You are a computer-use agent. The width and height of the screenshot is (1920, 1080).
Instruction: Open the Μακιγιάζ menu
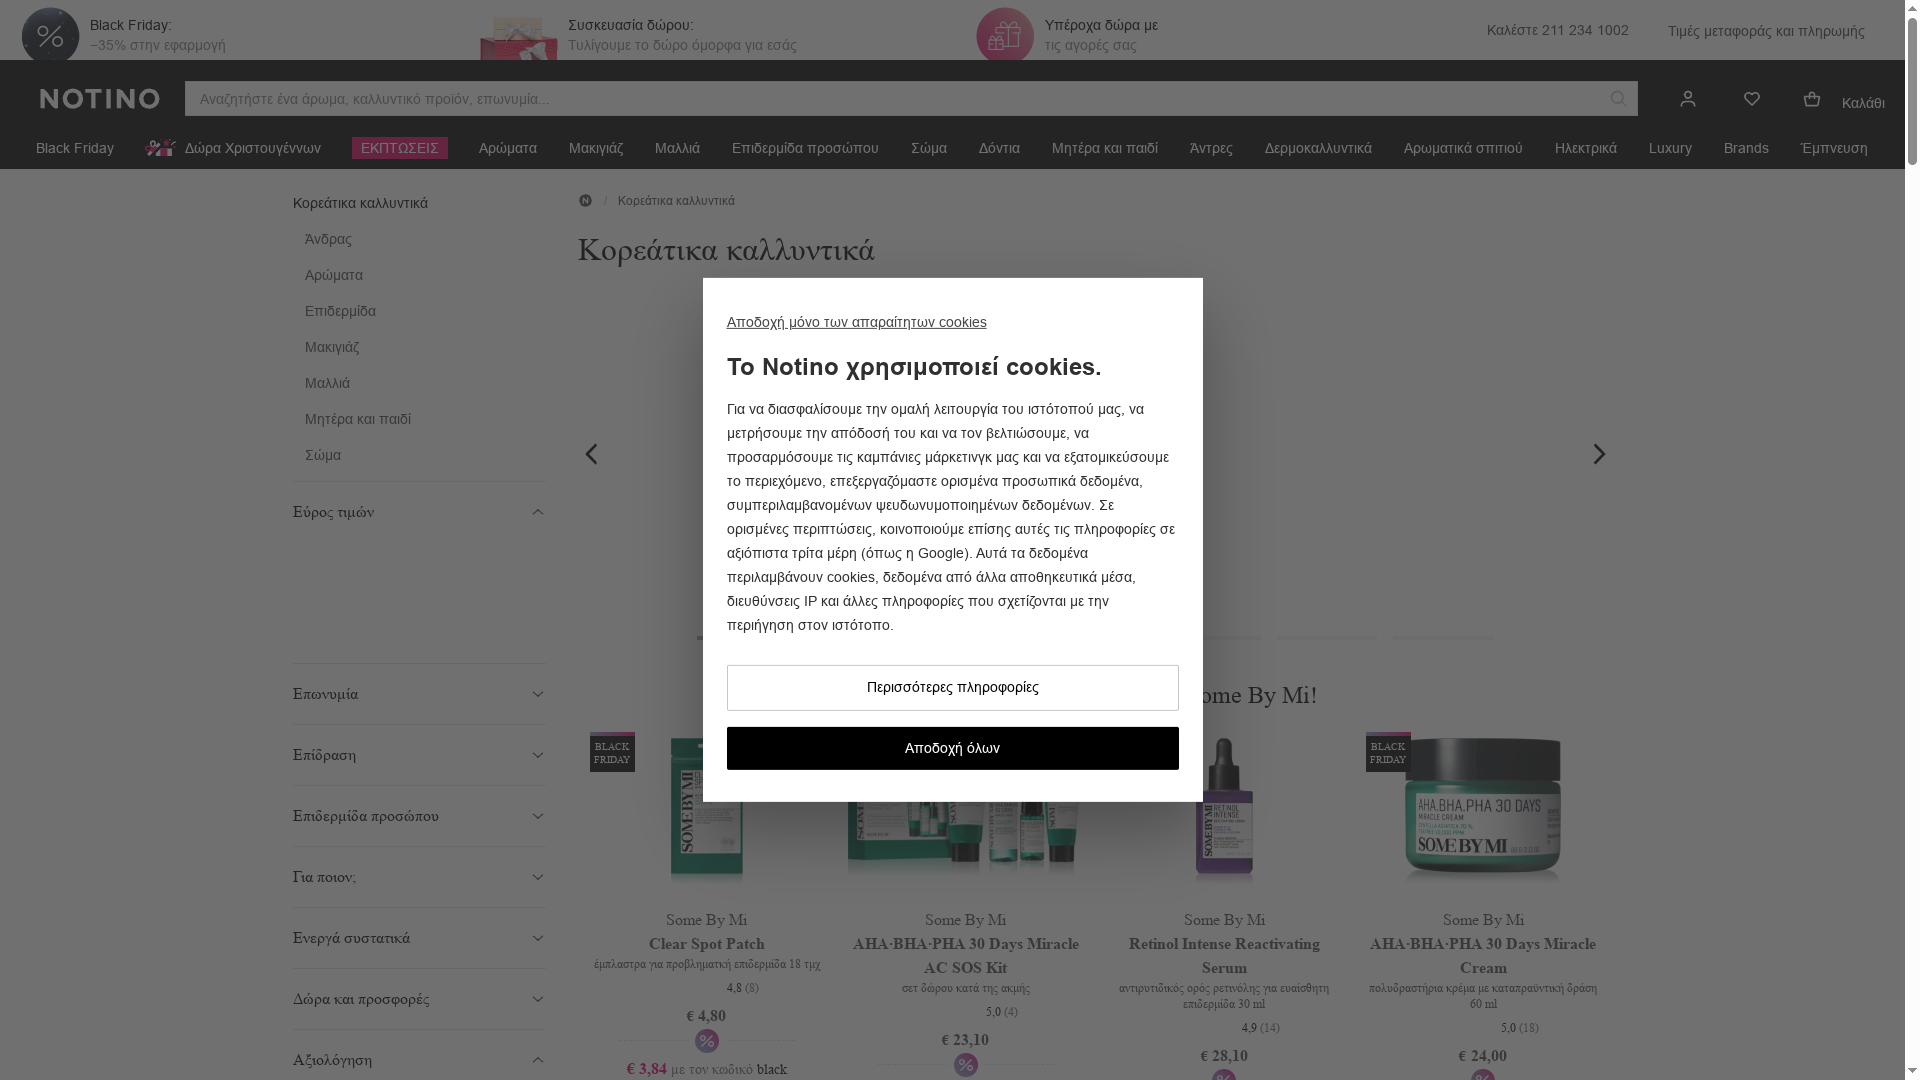[596, 148]
